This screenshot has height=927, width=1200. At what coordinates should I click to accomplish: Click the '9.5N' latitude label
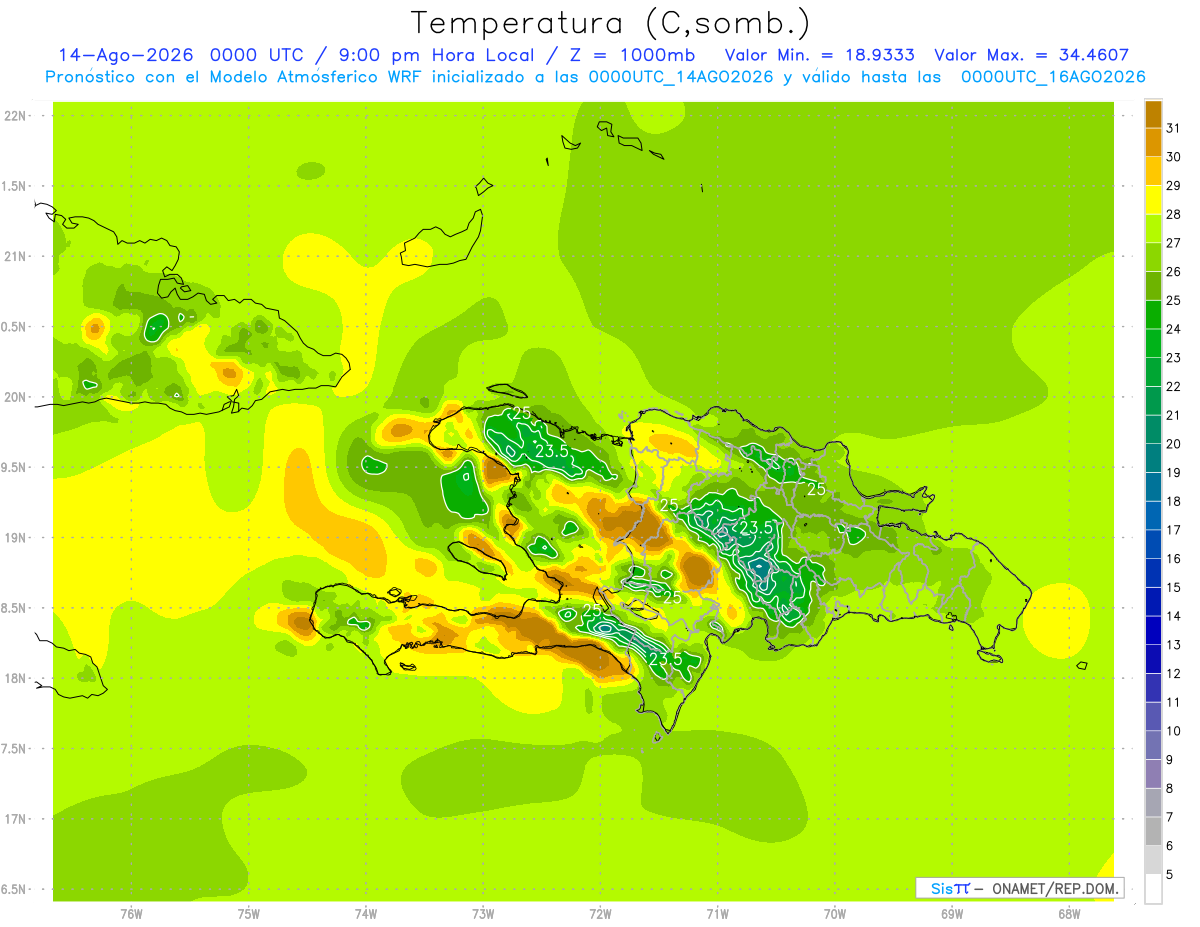click(14, 467)
